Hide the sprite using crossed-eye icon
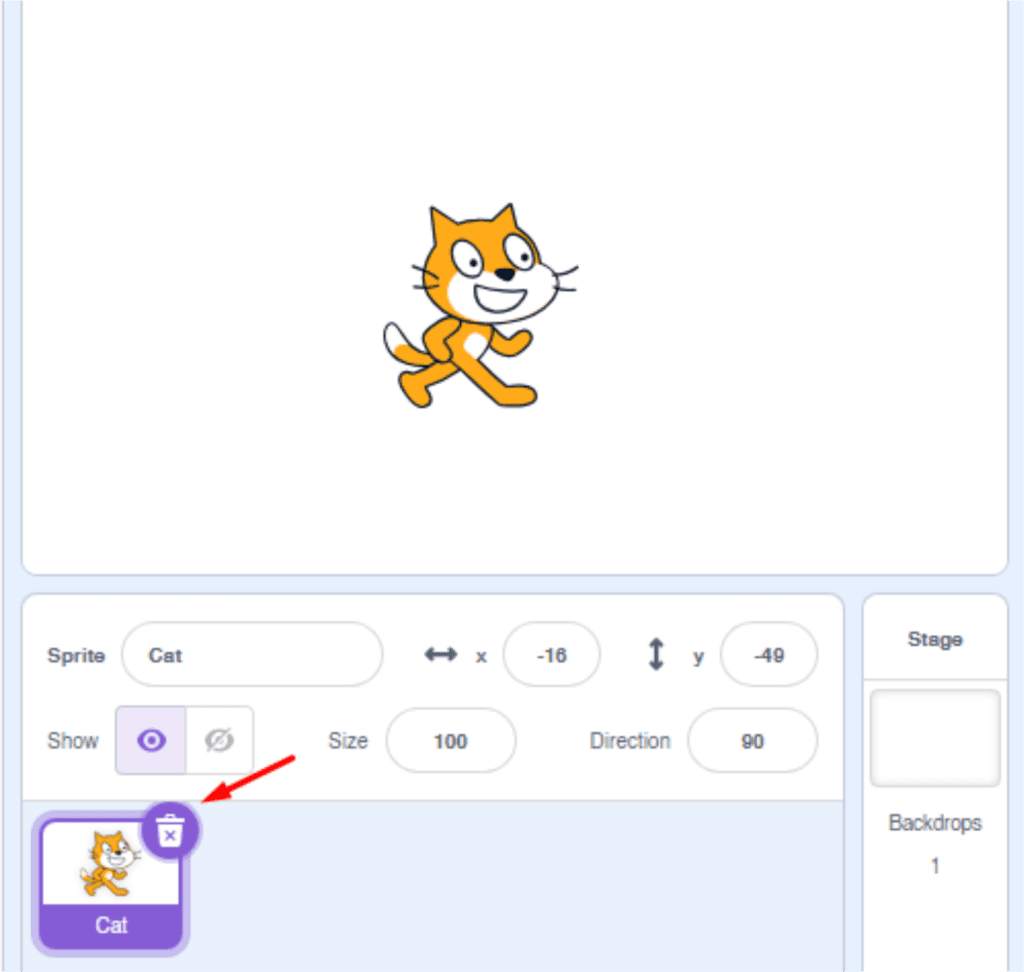Screen dimensions: 1024x972 [219, 740]
